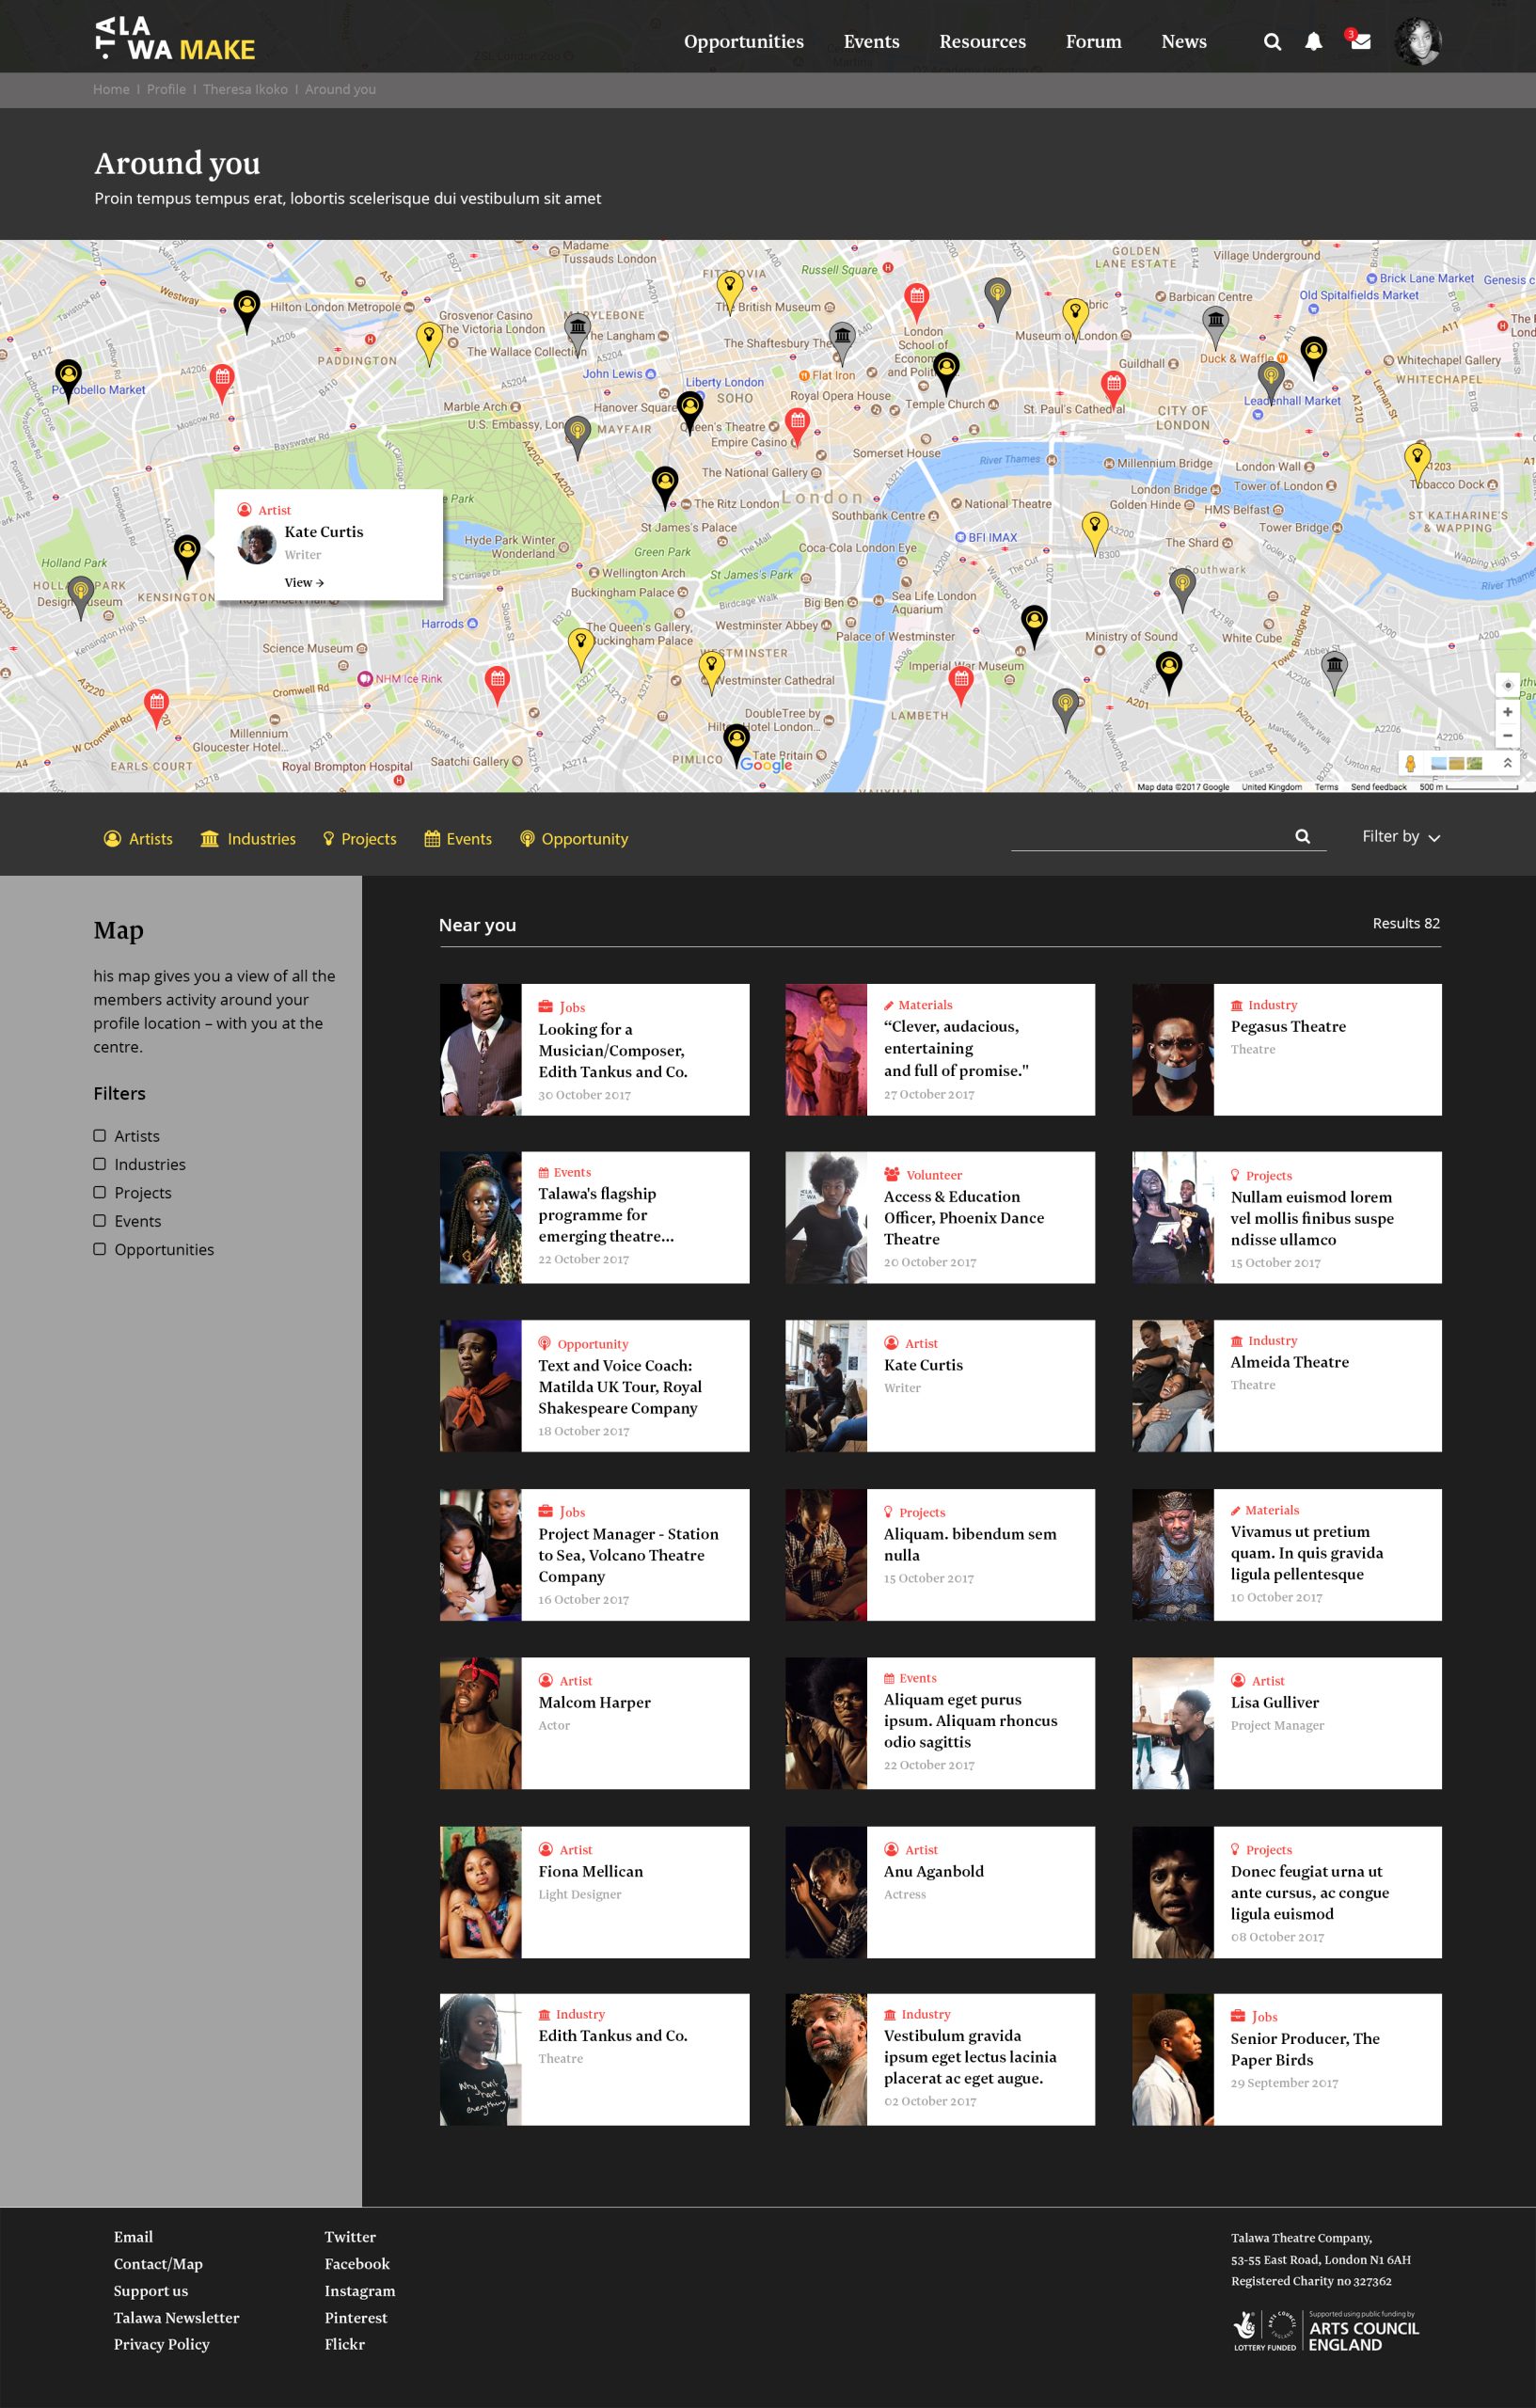
Task: Open Access & Education Officer volunteer card
Action: pos(940,1217)
